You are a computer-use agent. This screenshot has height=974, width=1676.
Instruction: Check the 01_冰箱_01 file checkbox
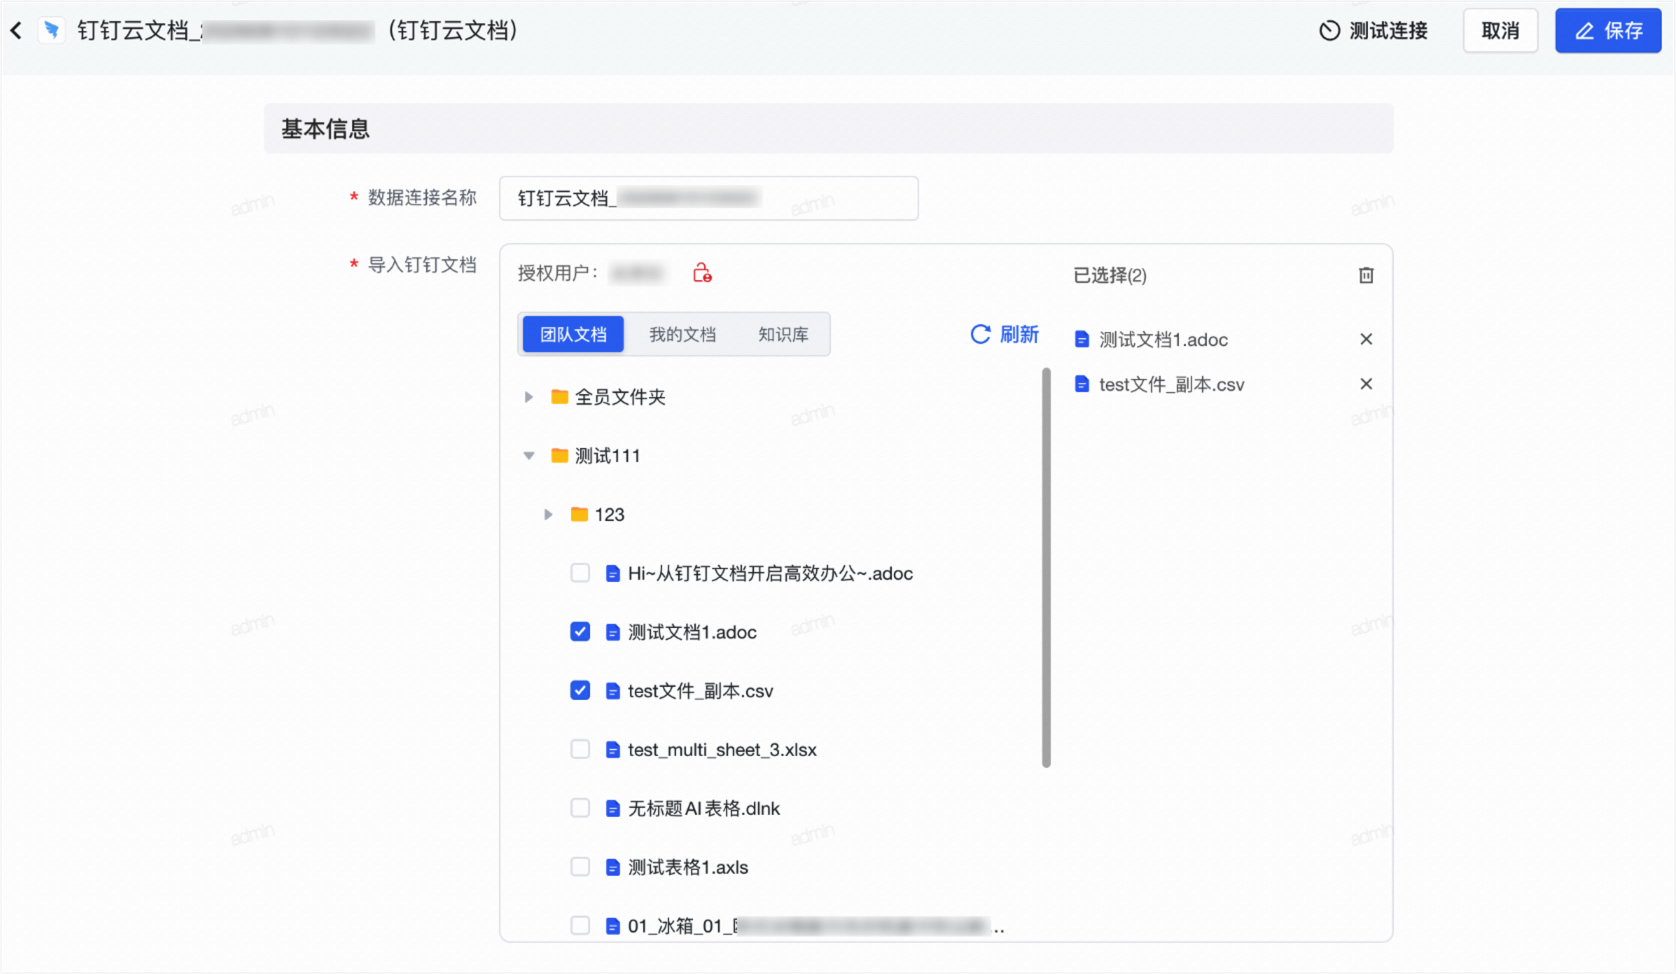[x=580, y=926]
